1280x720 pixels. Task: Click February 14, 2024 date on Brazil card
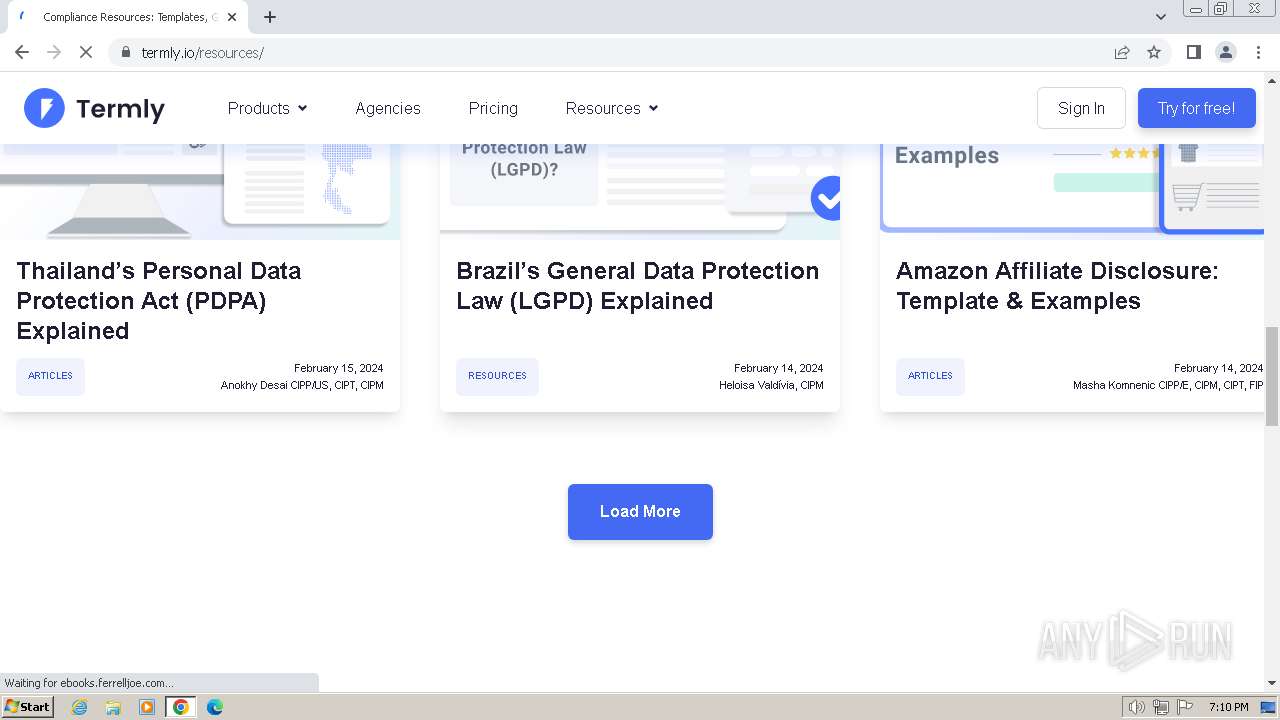778,368
